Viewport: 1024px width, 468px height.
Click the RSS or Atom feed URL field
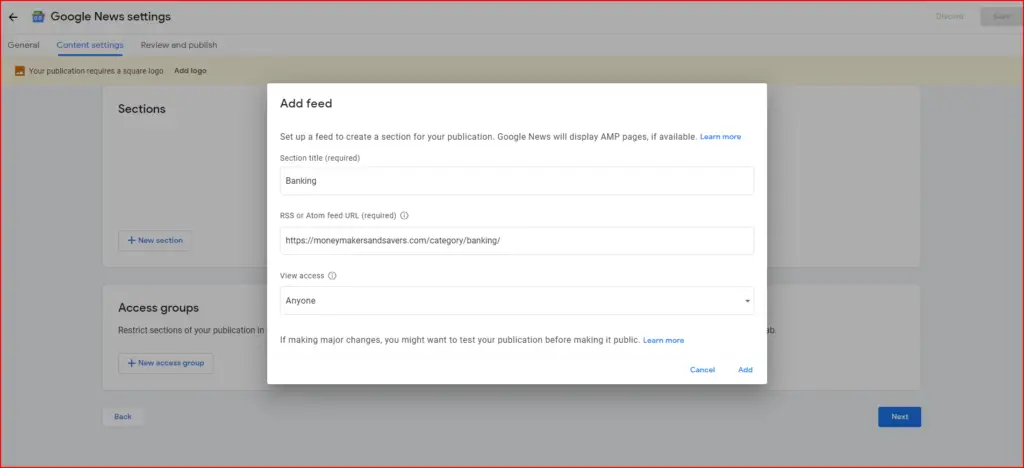pyautogui.click(x=517, y=240)
